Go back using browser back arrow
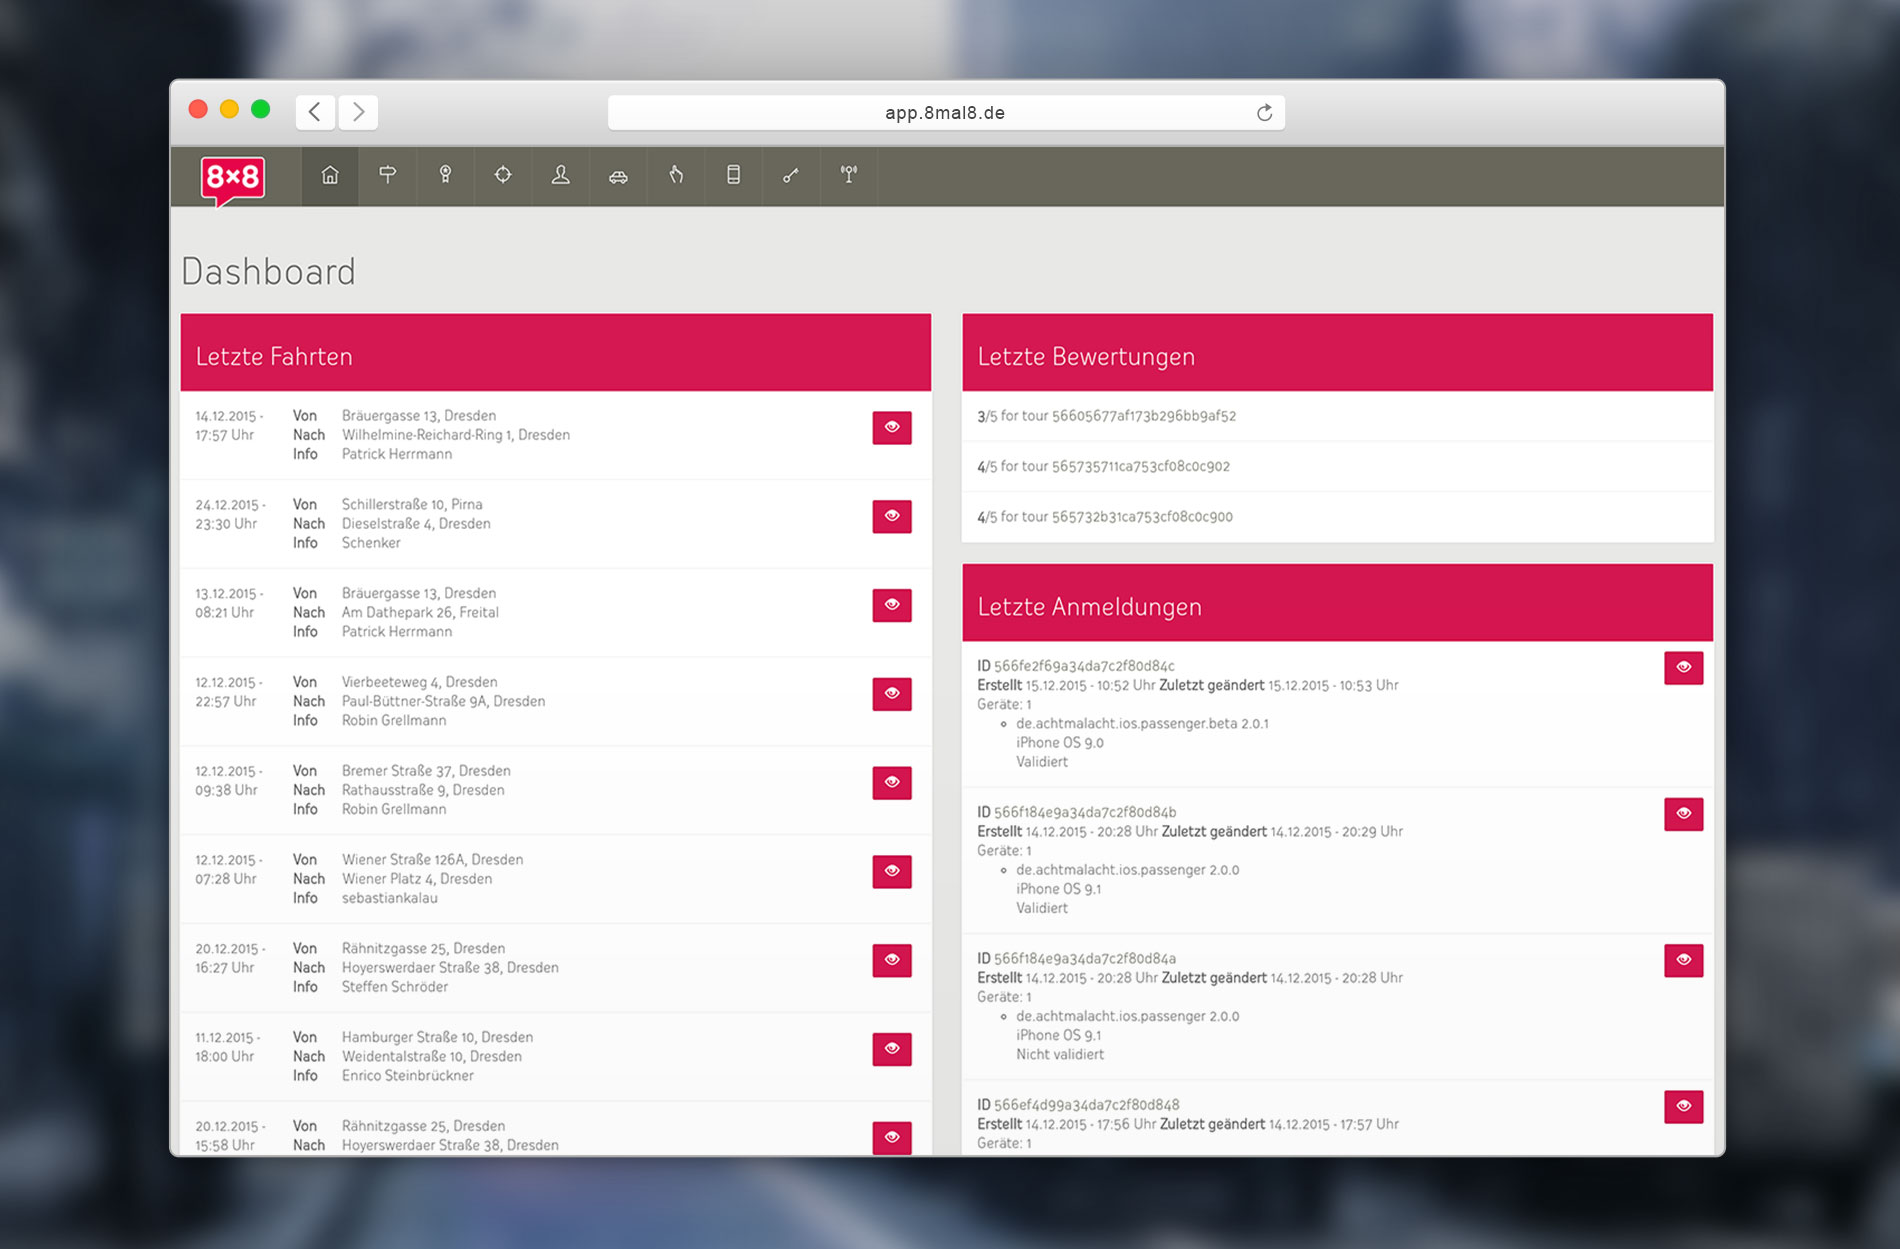This screenshot has height=1249, width=1900. pos(315,112)
